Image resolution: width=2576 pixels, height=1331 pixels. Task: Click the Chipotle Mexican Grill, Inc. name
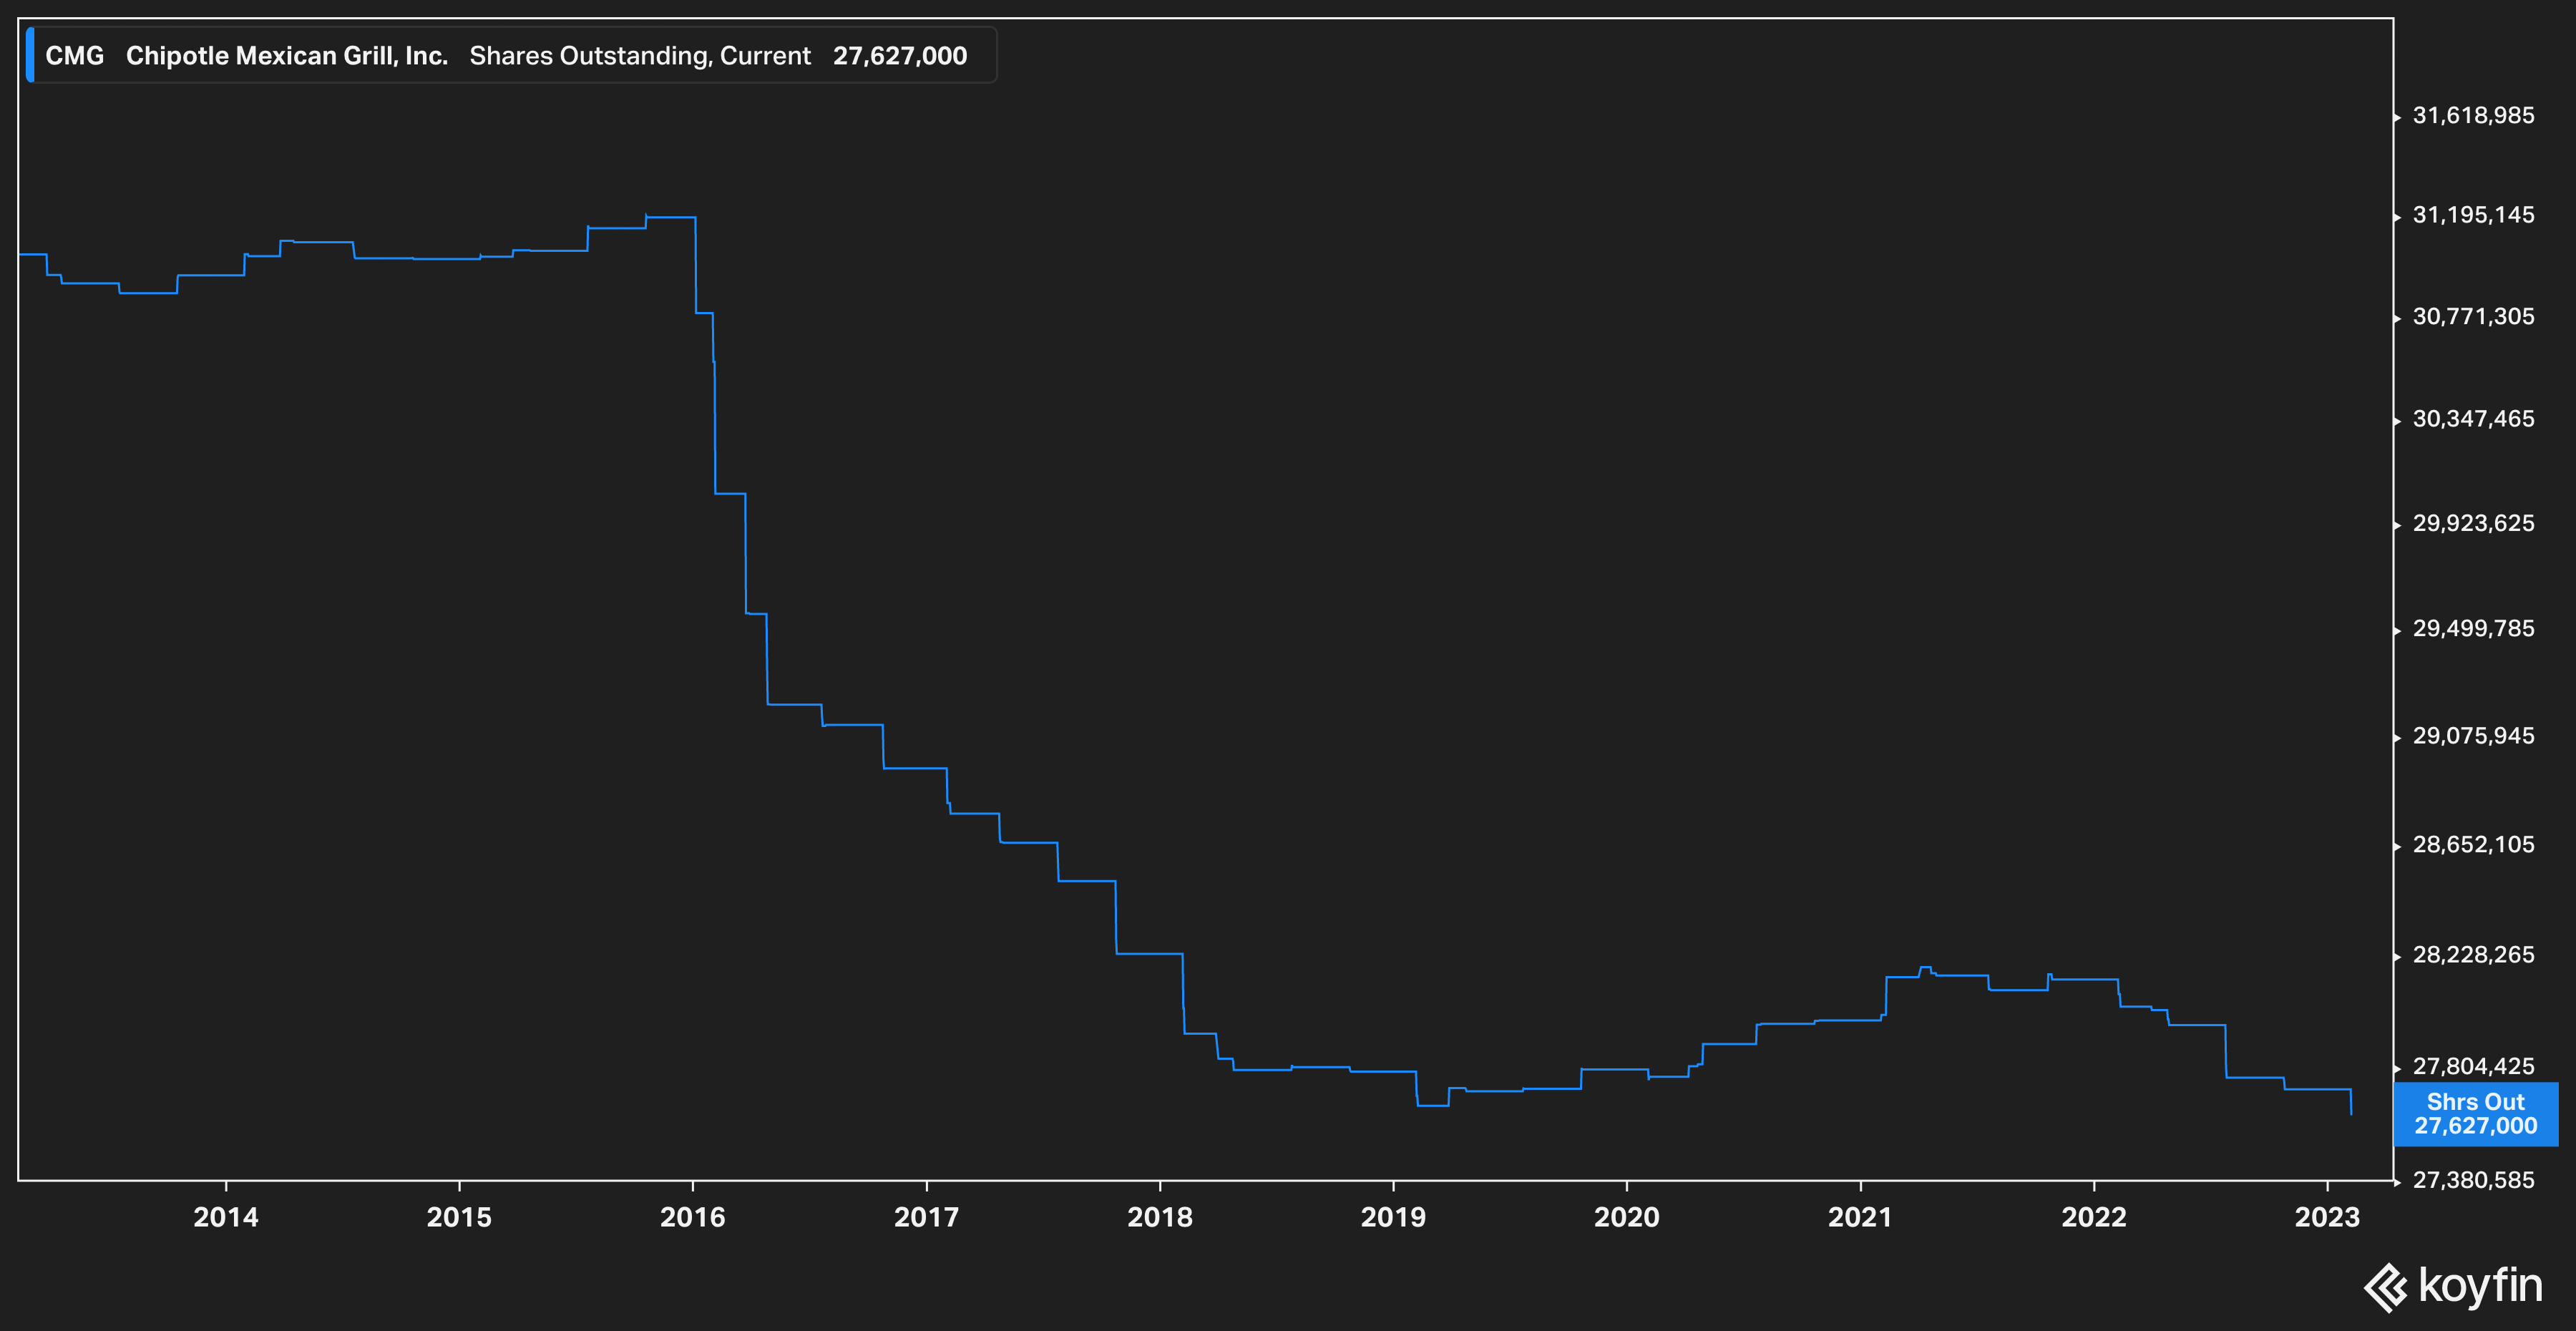point(286,56)
